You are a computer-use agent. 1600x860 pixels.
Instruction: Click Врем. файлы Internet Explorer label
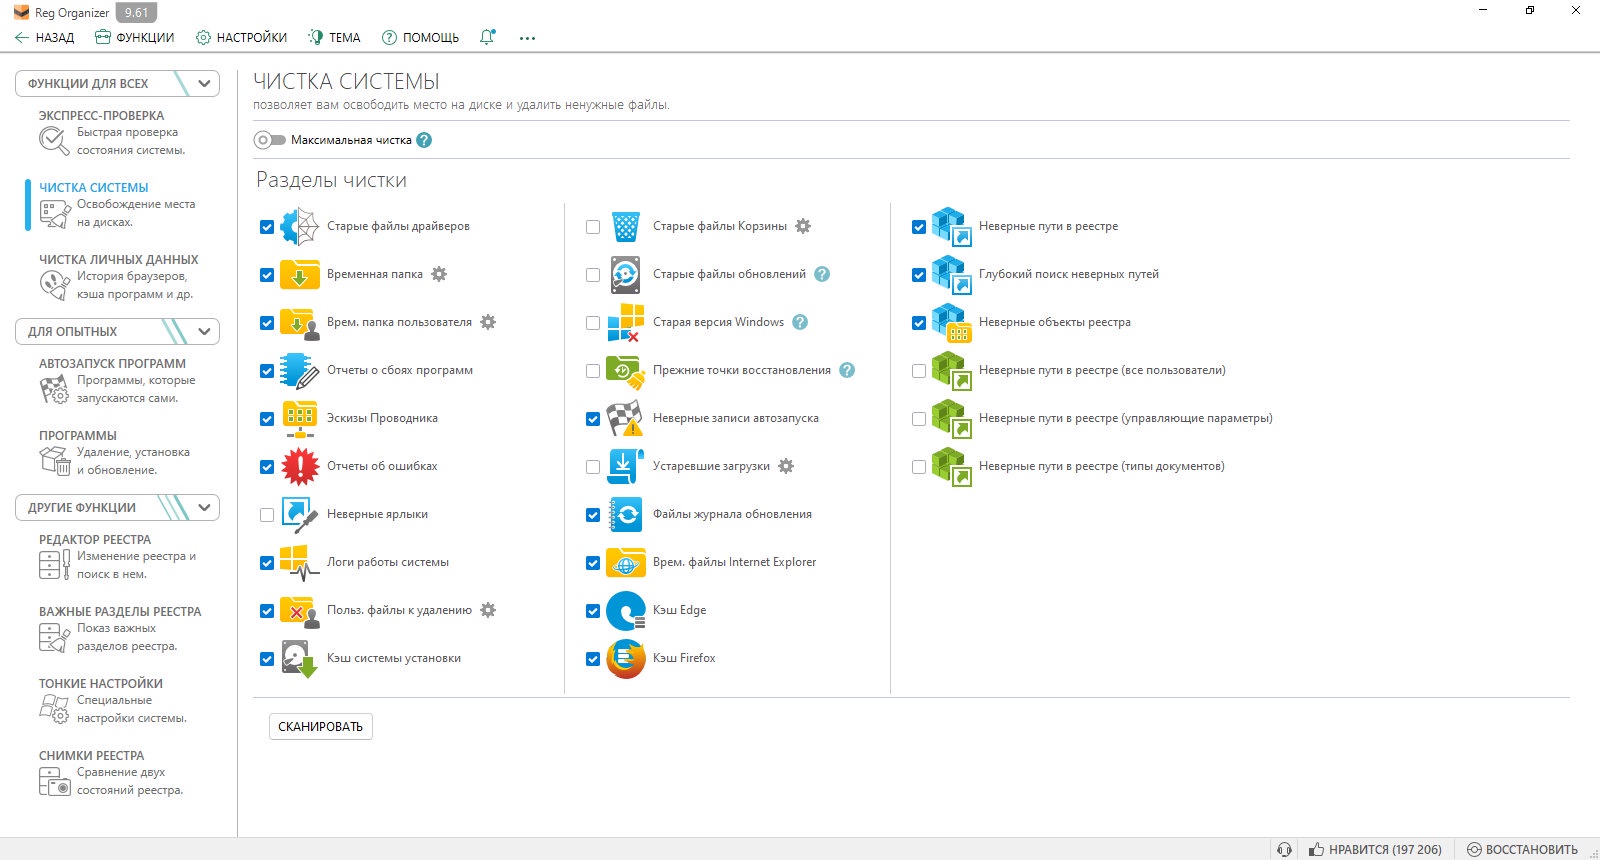click(735, 562)
